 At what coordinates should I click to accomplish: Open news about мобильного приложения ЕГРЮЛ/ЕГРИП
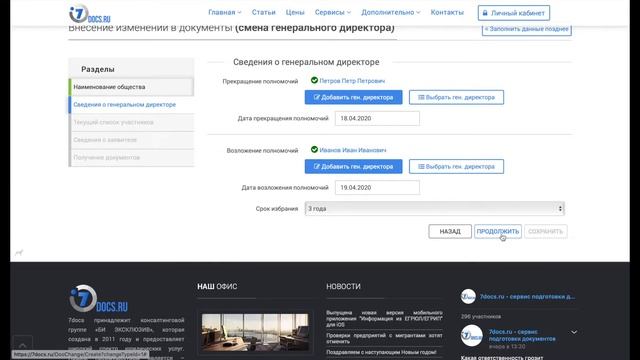click(384, 318)
